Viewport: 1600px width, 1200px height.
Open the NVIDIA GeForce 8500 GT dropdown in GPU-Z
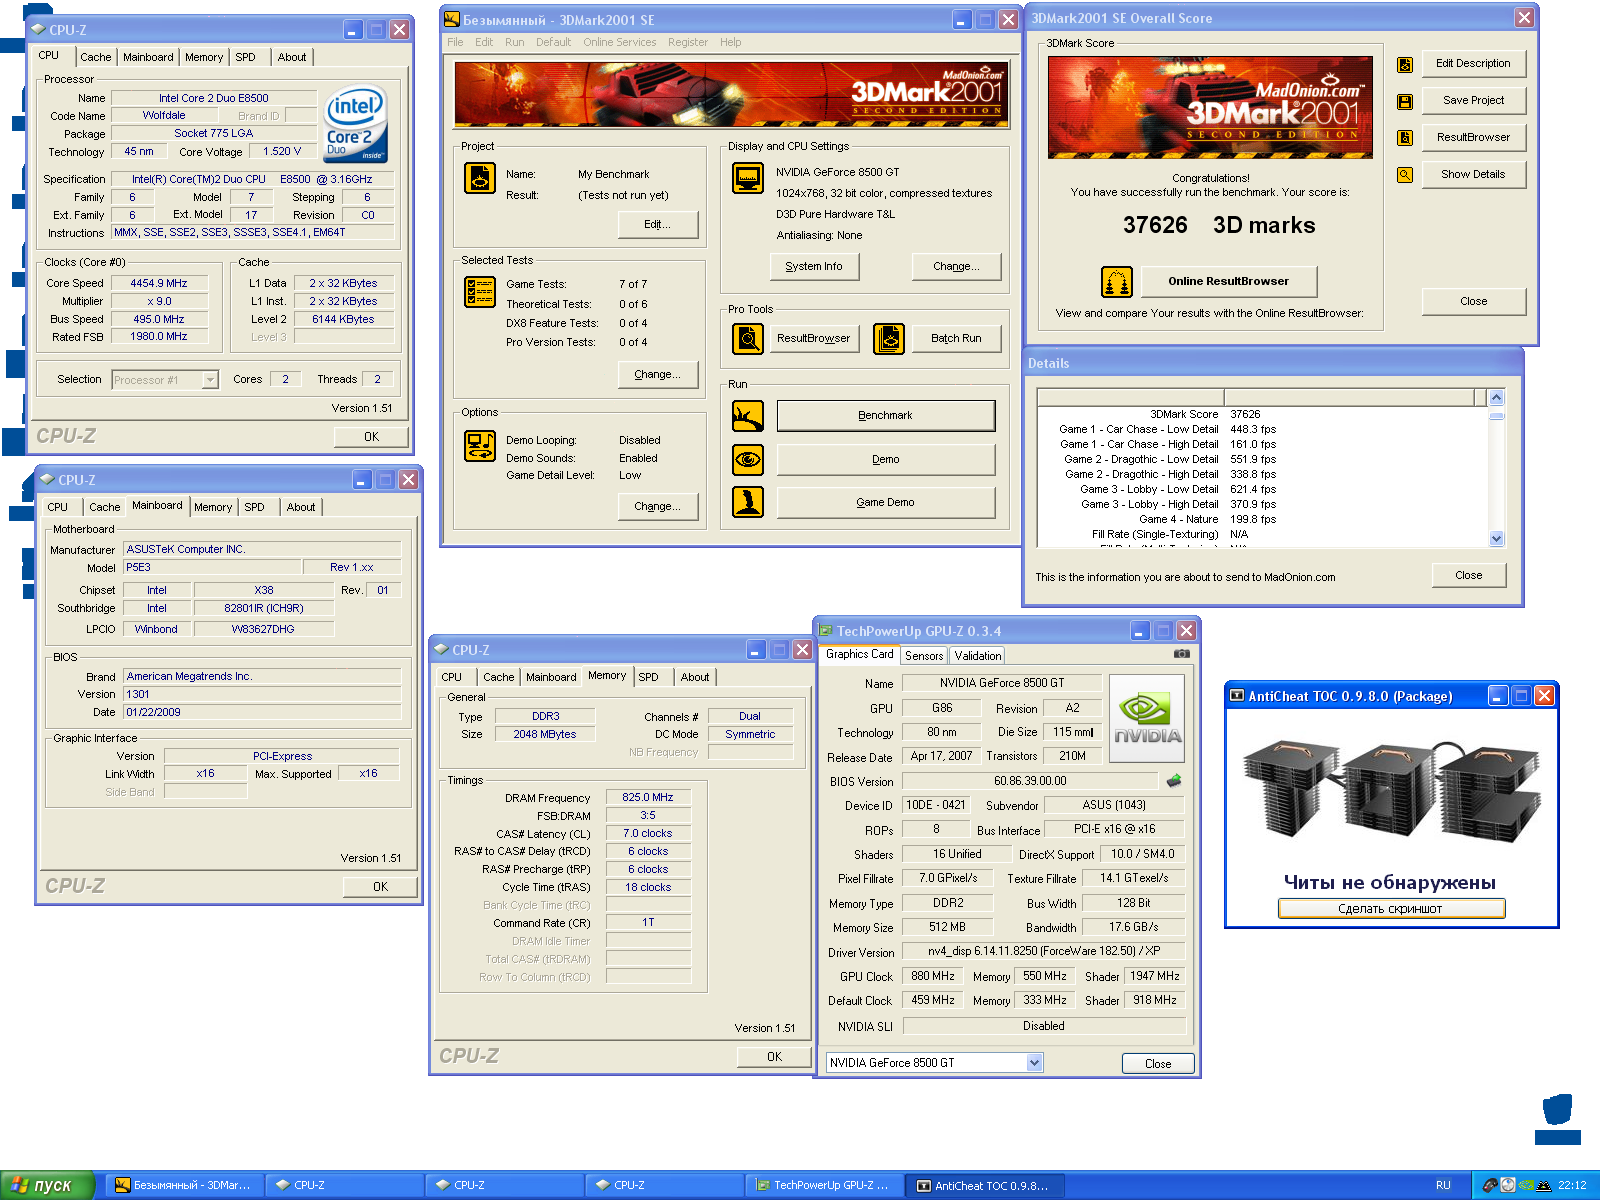1034,1063
